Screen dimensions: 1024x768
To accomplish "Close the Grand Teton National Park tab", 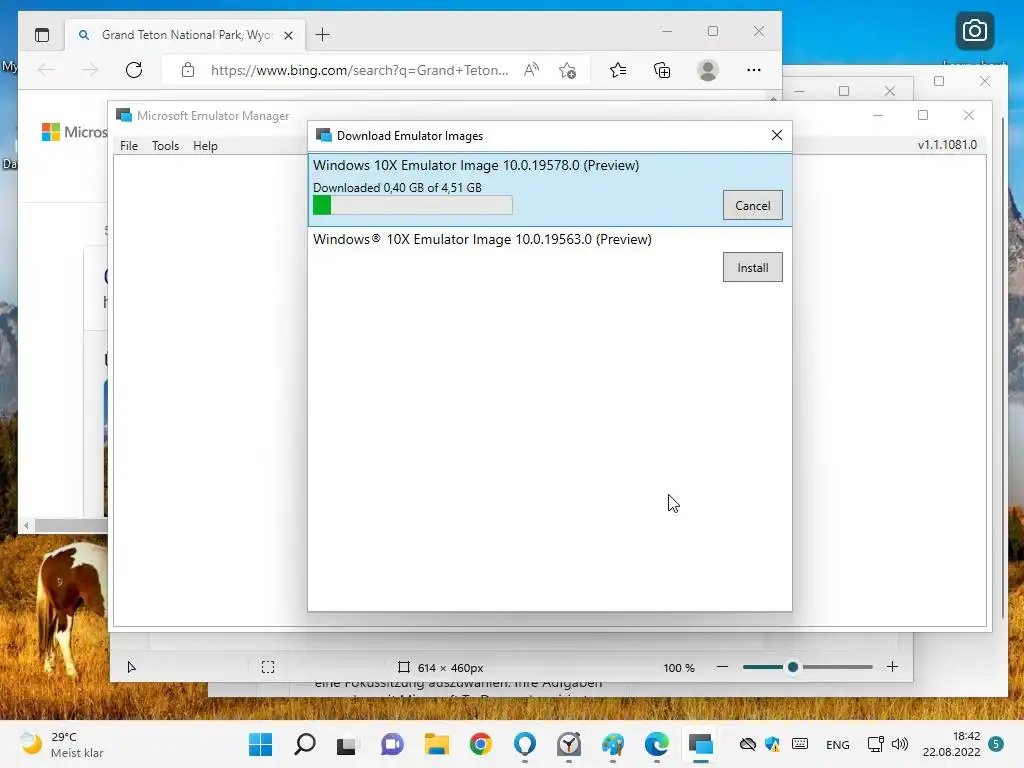I will click(x=289, y=35).
